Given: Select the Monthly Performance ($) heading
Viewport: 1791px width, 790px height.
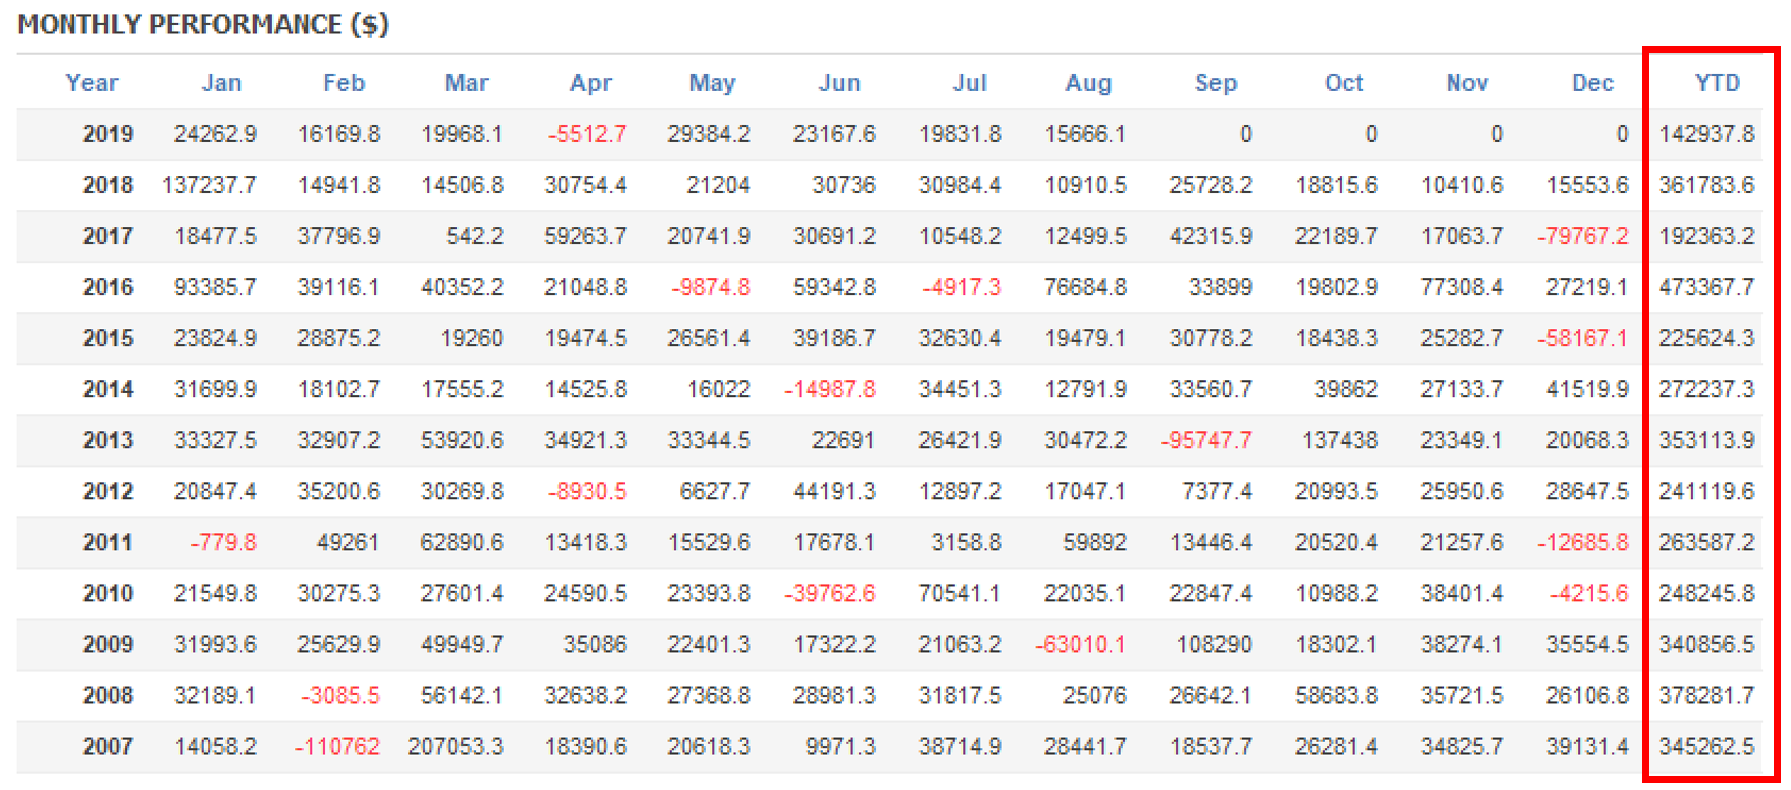Looking at the screenshot, I should click(x=203, y=24).
